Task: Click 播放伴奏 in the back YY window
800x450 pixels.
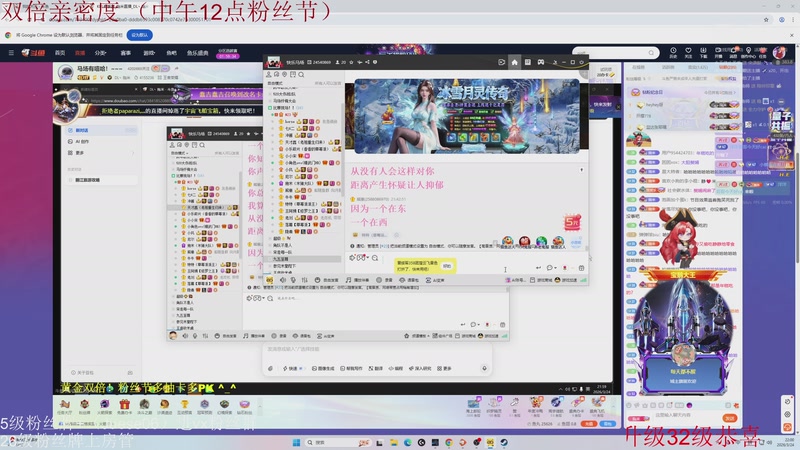Action: 253,336
